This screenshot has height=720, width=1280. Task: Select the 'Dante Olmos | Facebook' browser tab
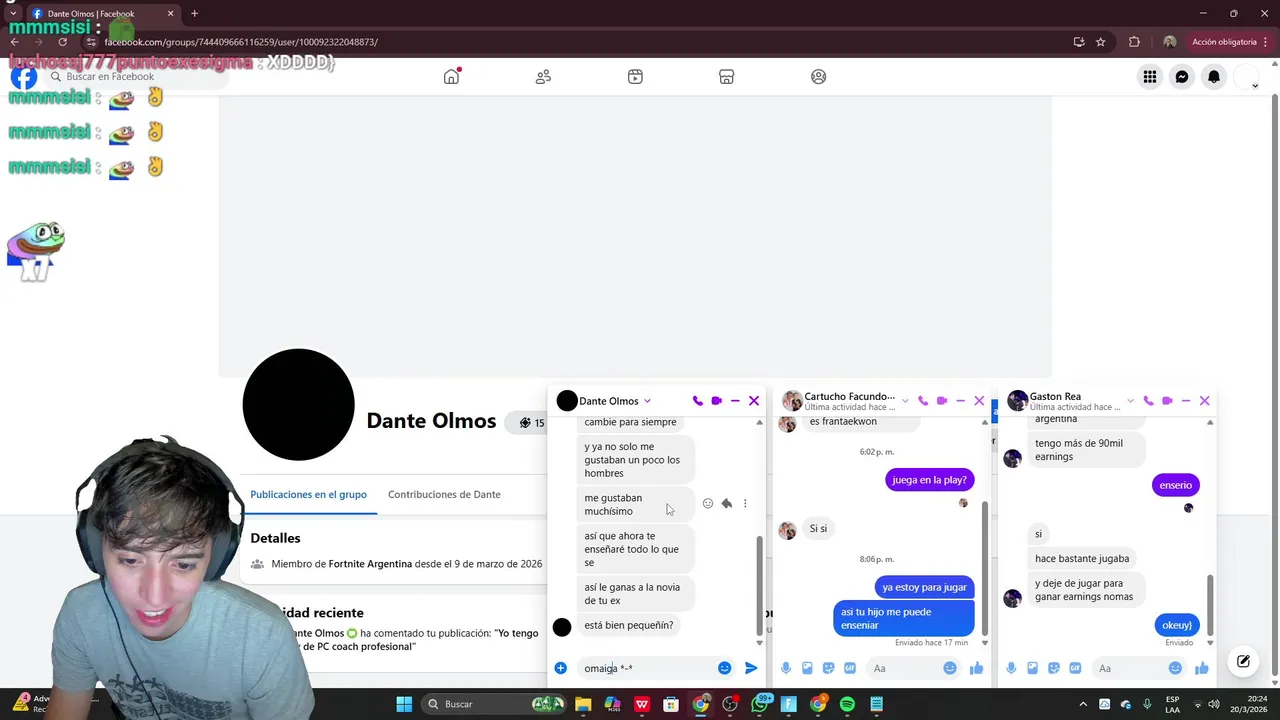pyautogui.click(x=102, y=14)
